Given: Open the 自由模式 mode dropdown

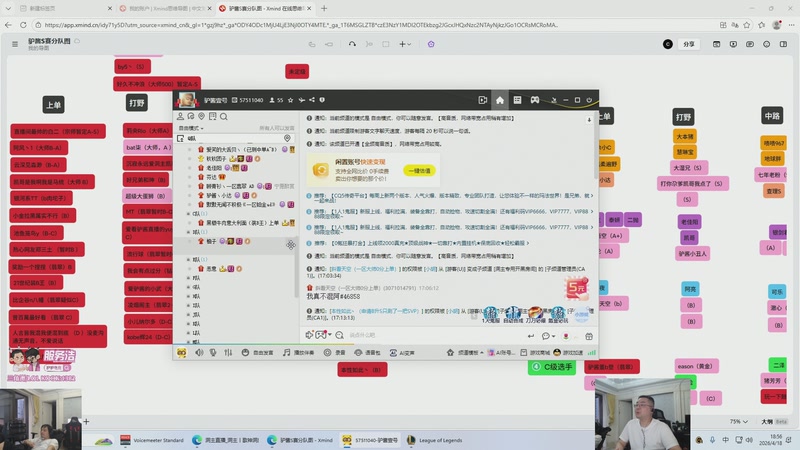Looking at the screenshot, I should point(191,128).
